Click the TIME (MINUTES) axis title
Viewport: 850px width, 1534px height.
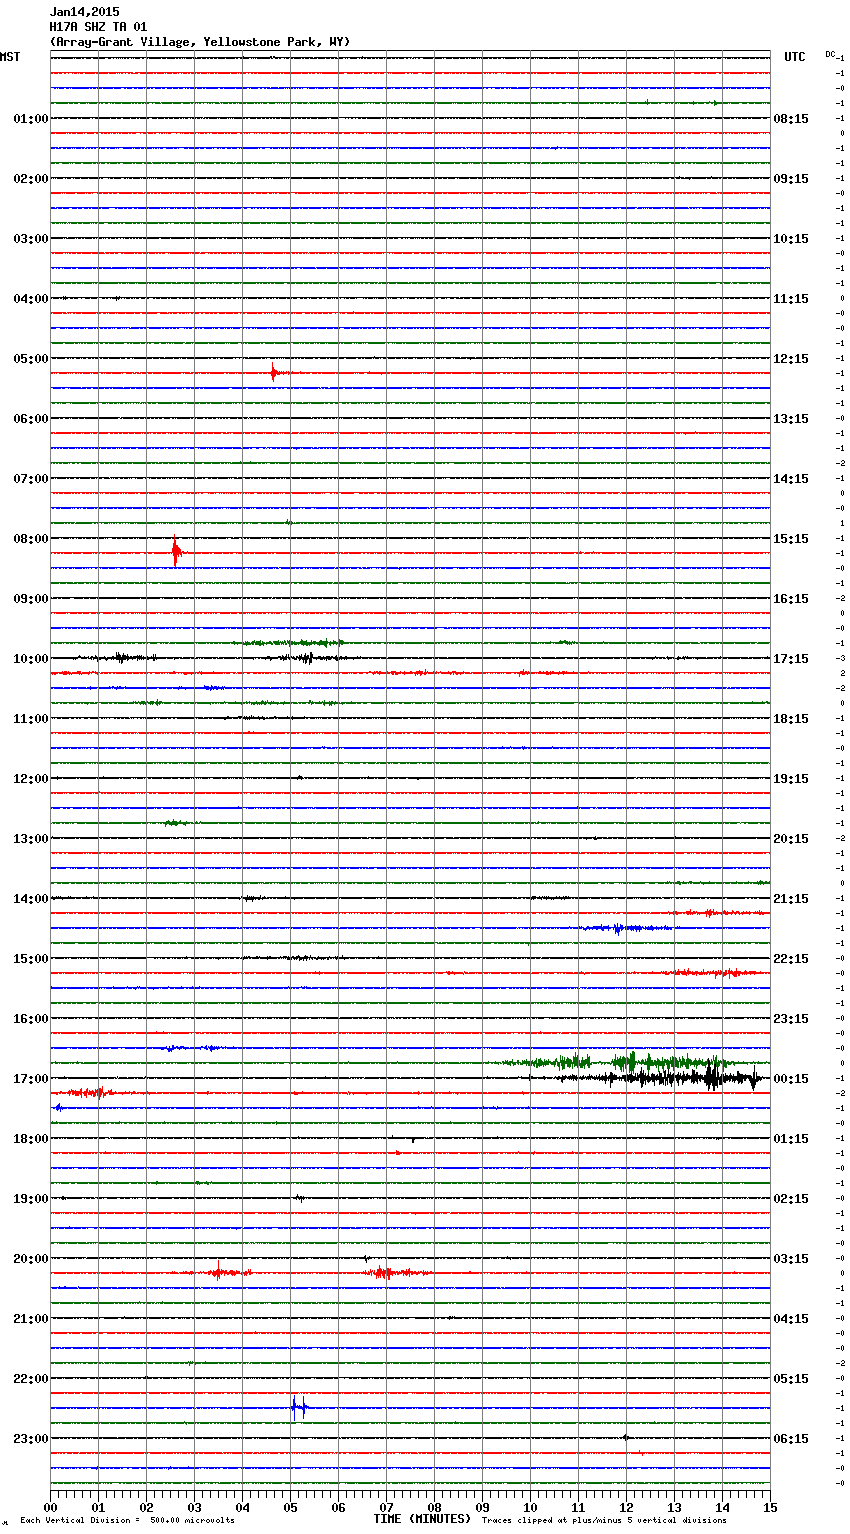pyautogui.click(x=422, y=1519)
